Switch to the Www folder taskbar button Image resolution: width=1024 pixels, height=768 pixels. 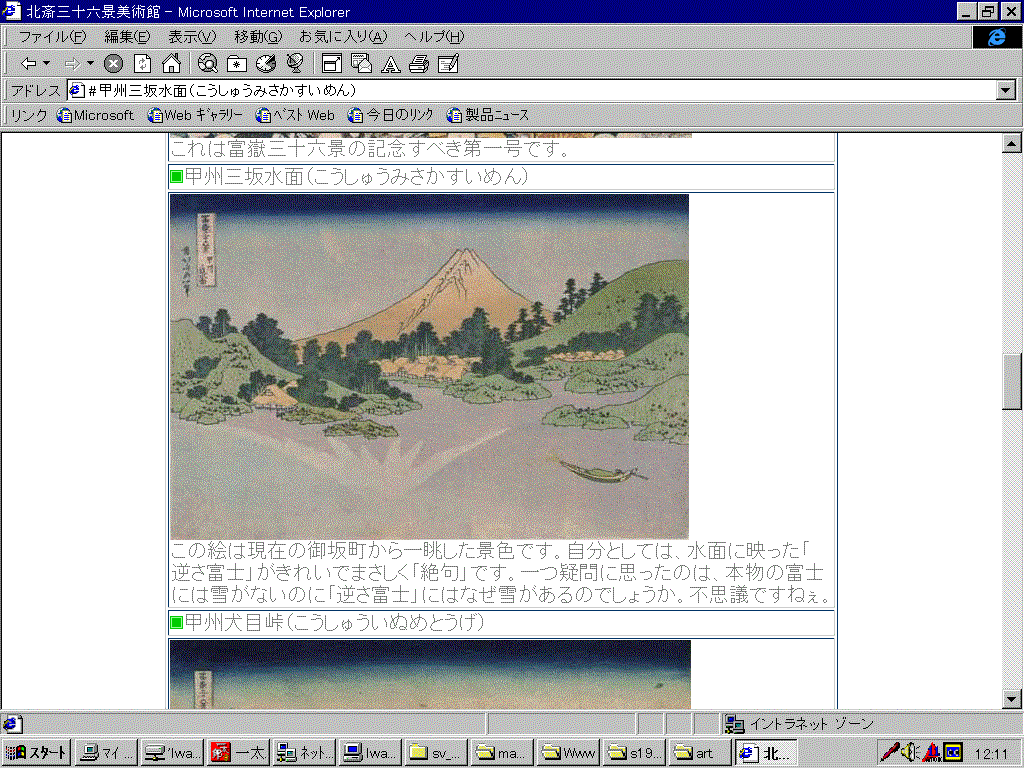coord(568,752)
